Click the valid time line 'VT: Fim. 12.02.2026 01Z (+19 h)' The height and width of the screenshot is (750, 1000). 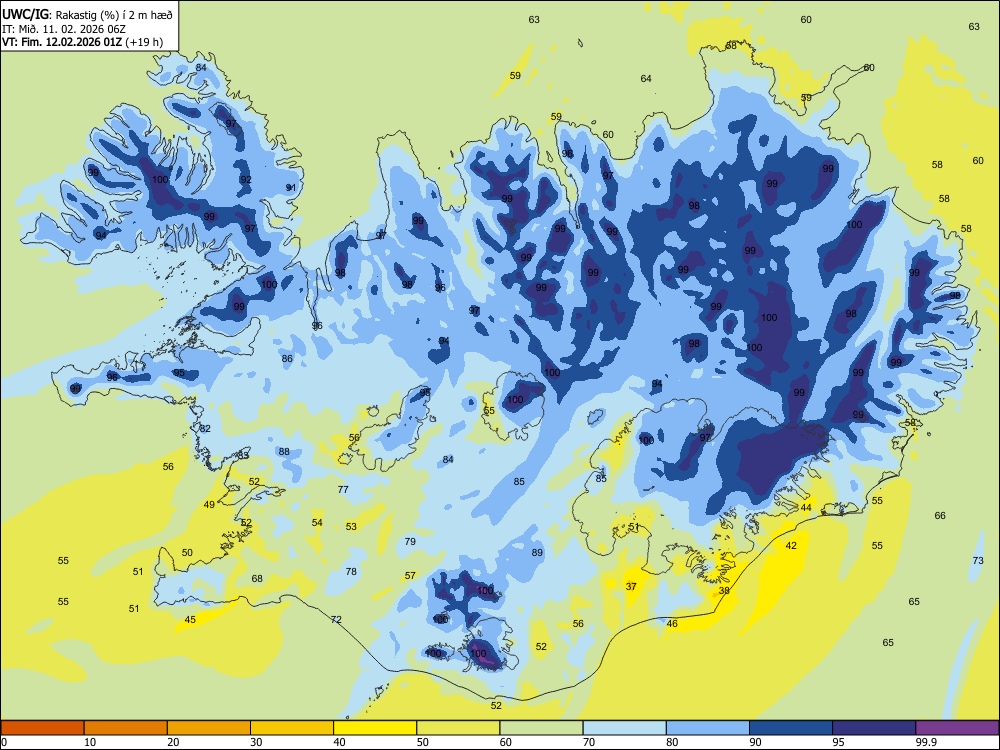pyautogui.click(x=82, y=42)
